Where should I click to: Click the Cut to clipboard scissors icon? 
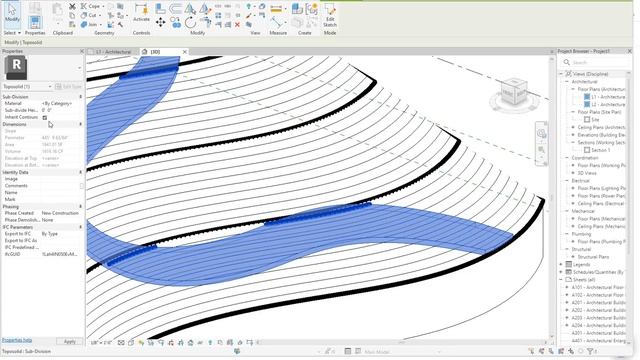(x=72, y=6)
